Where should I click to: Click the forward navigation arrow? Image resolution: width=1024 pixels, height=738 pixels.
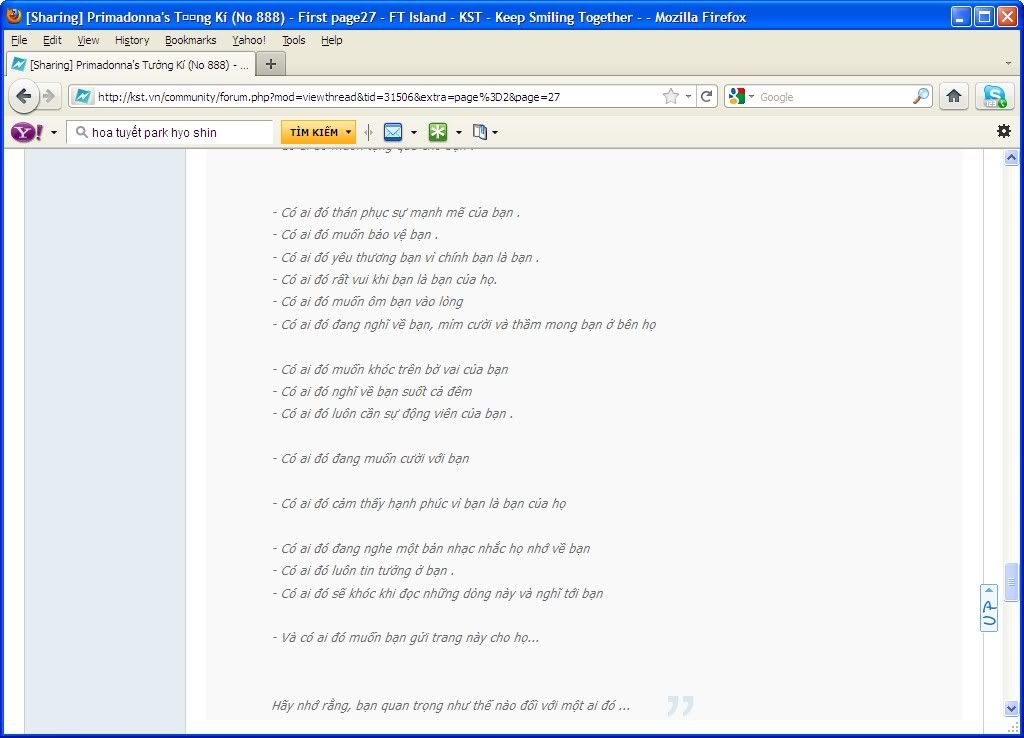49,97
